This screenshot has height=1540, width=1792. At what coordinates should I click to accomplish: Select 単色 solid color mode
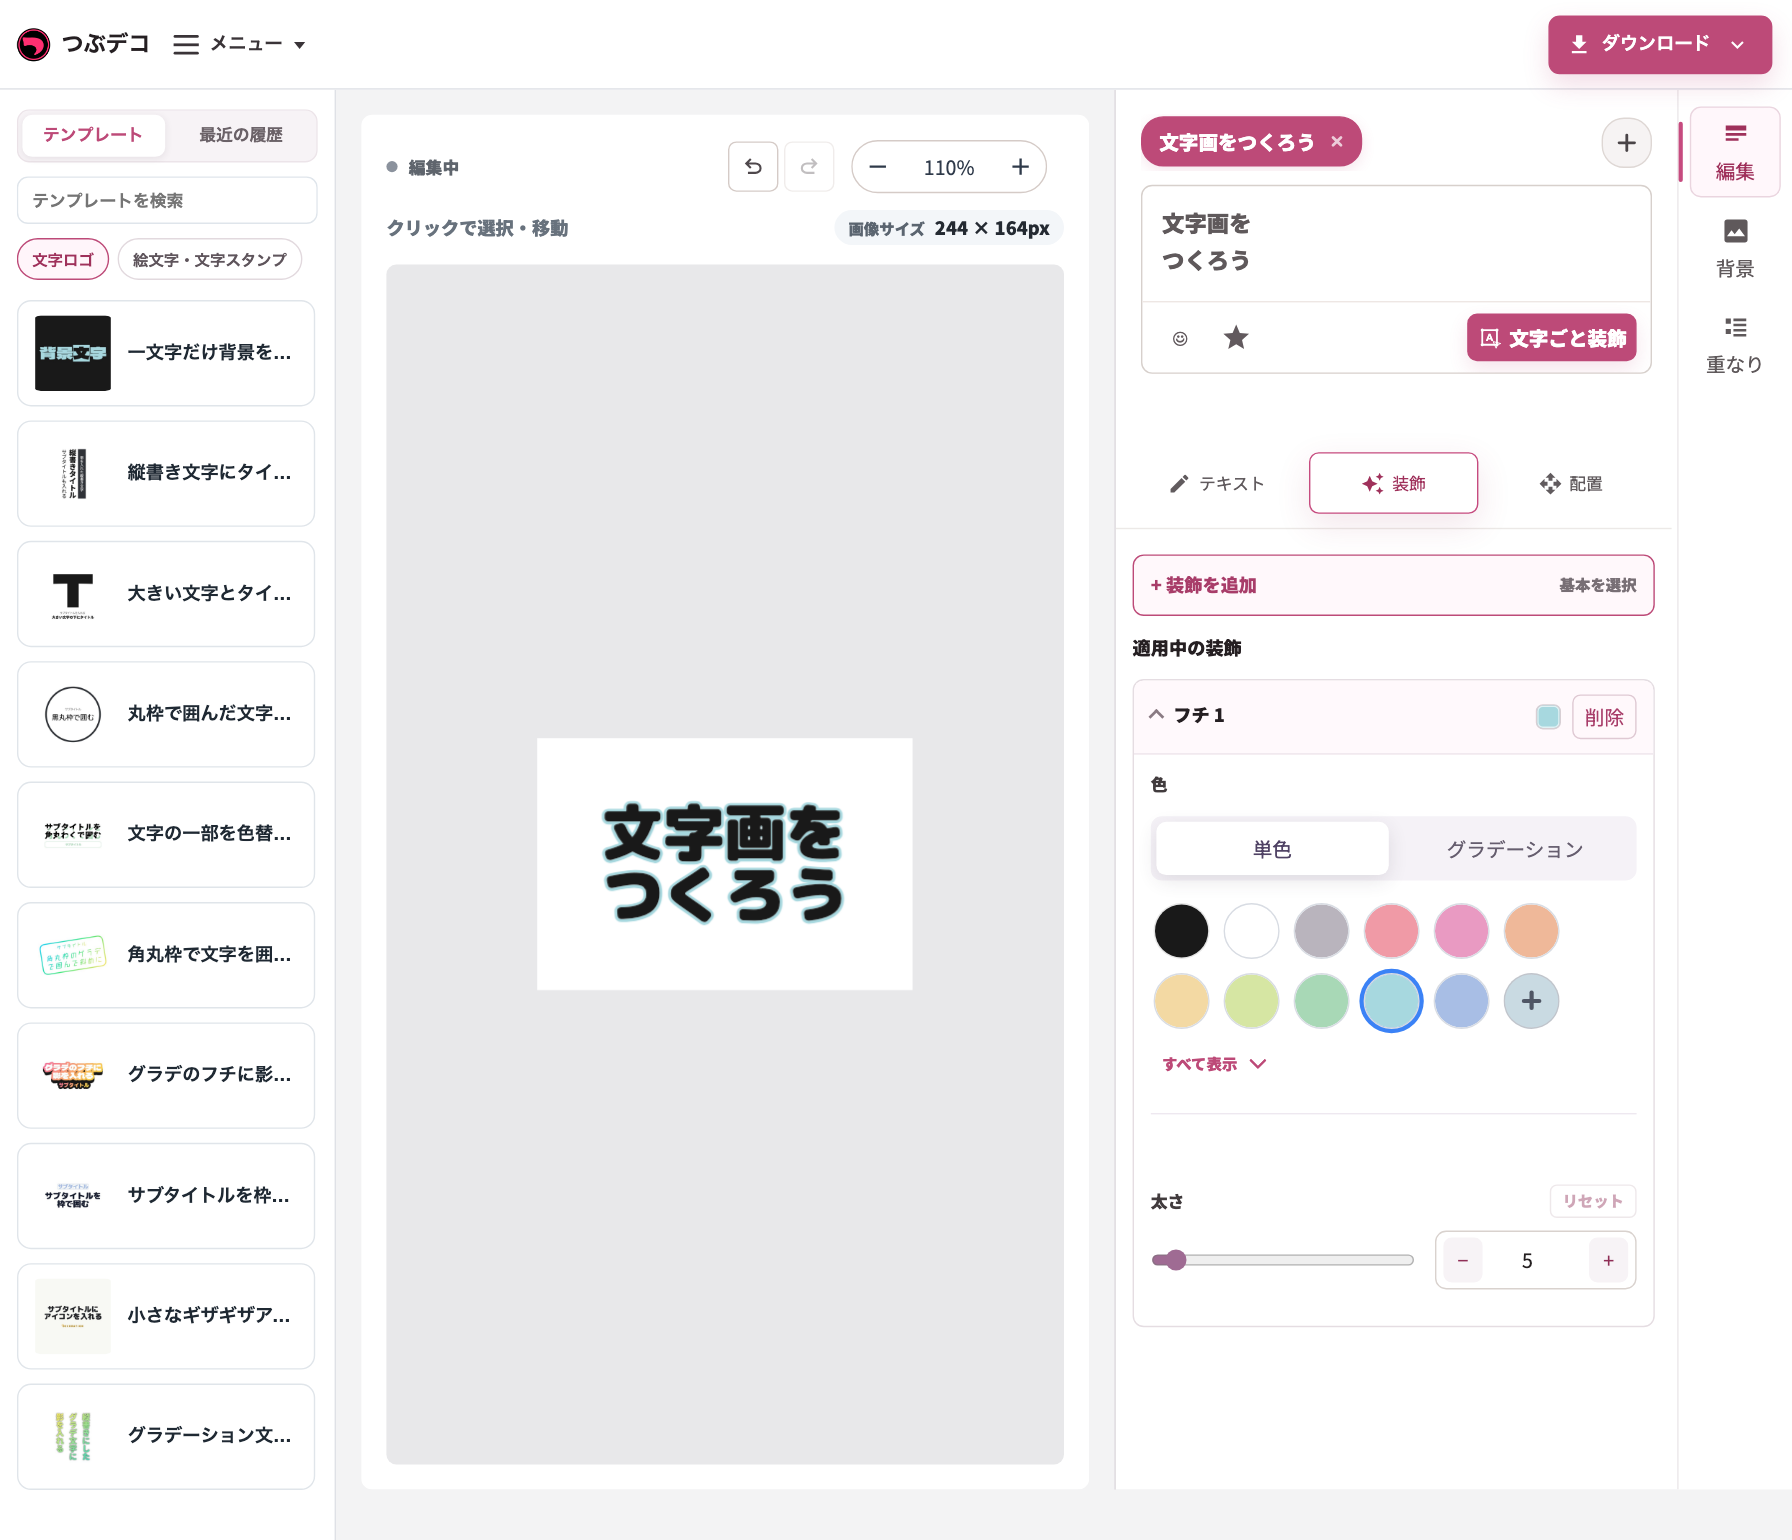coord(1272,849)
